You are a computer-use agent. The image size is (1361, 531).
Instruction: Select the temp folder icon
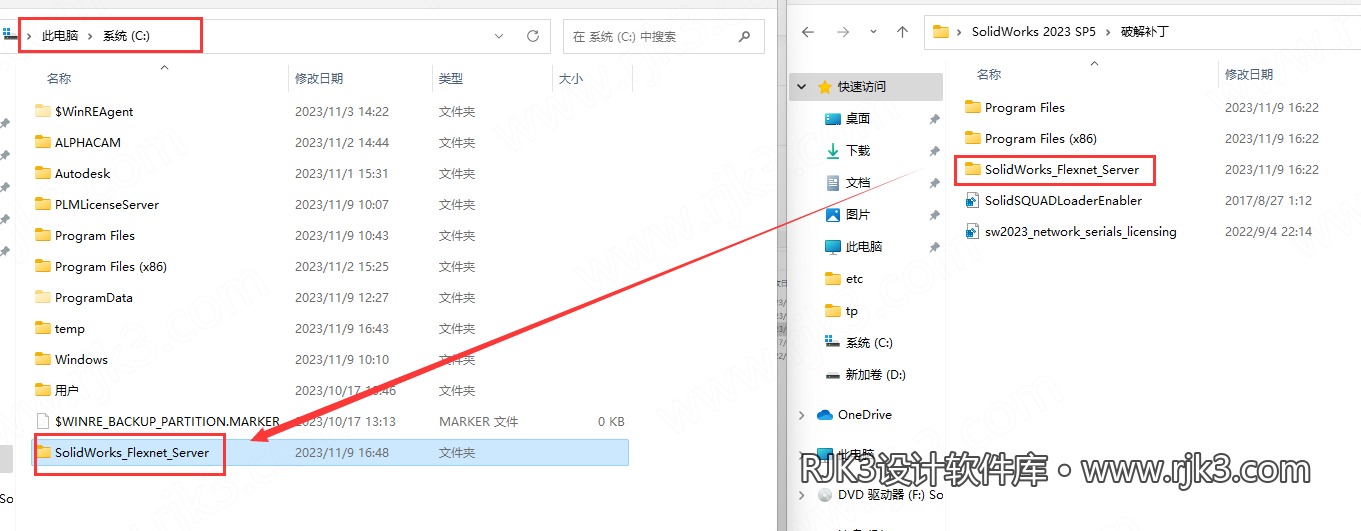tap(42, 328)
